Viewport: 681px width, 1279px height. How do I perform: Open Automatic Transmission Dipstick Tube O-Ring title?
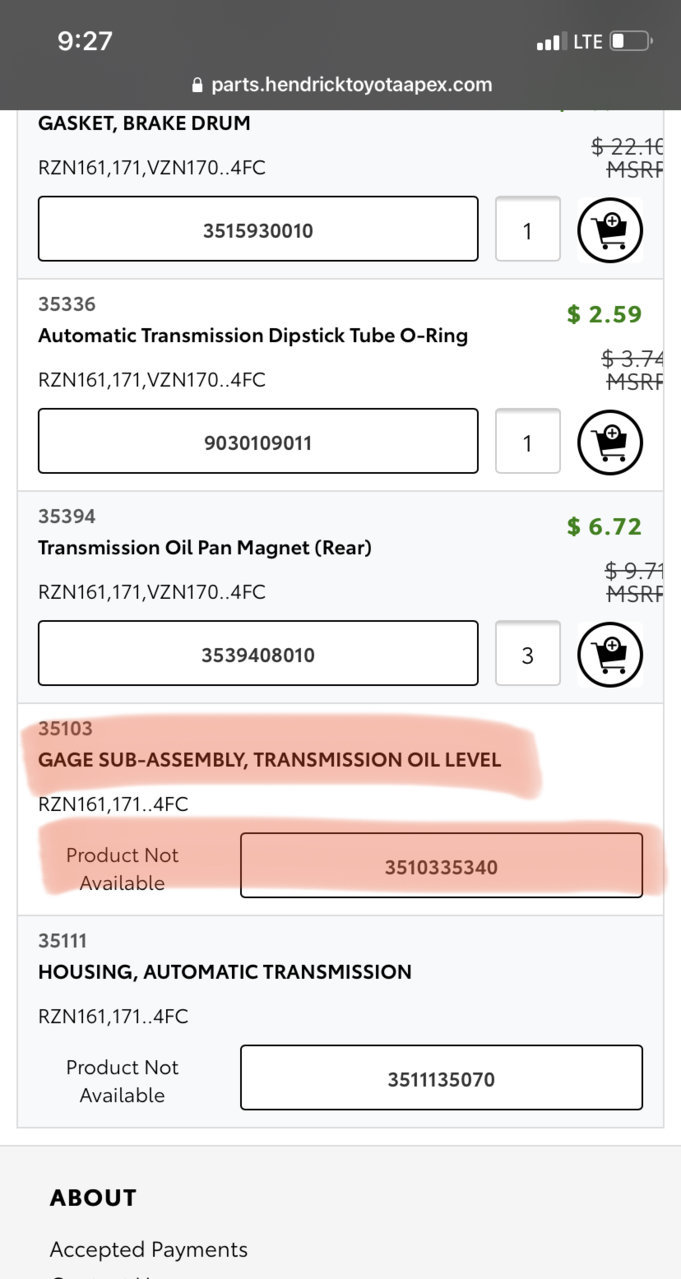point(253,336)
